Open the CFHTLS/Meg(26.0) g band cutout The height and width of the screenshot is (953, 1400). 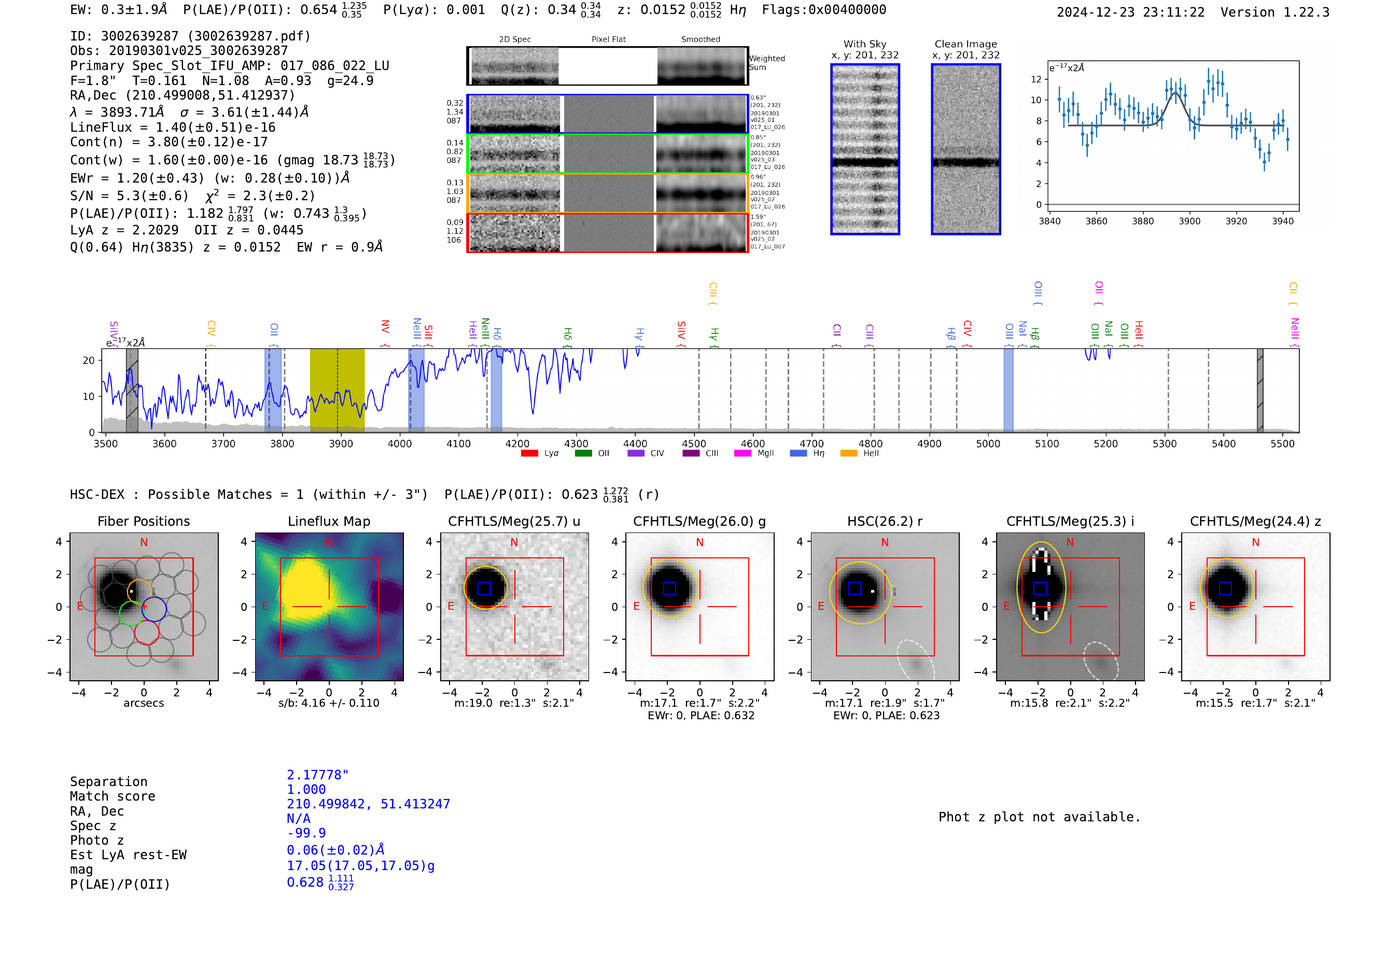pyautogui.click(x=700, y=606)
